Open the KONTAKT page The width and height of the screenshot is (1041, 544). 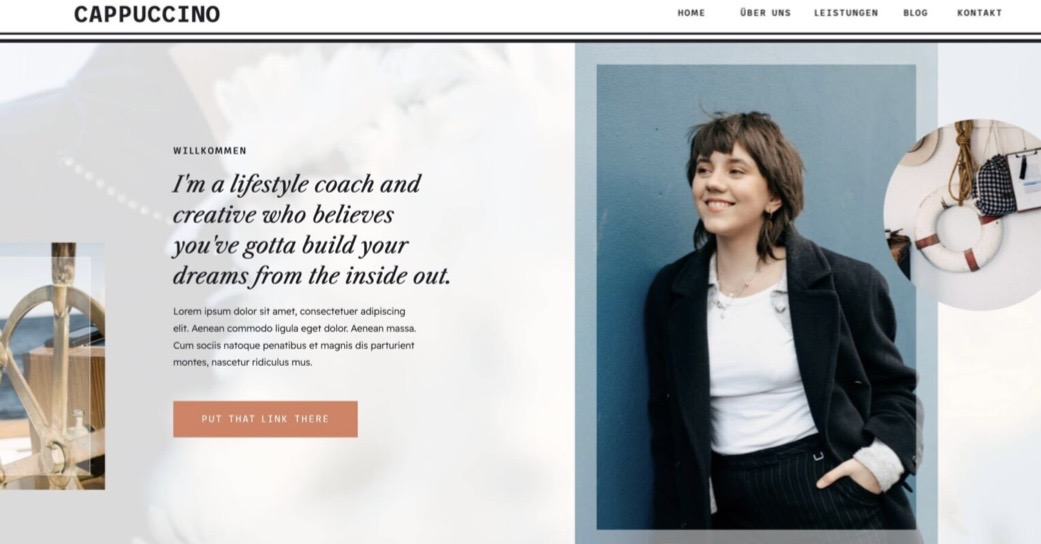pyautogui.click(x=979, y=13)
